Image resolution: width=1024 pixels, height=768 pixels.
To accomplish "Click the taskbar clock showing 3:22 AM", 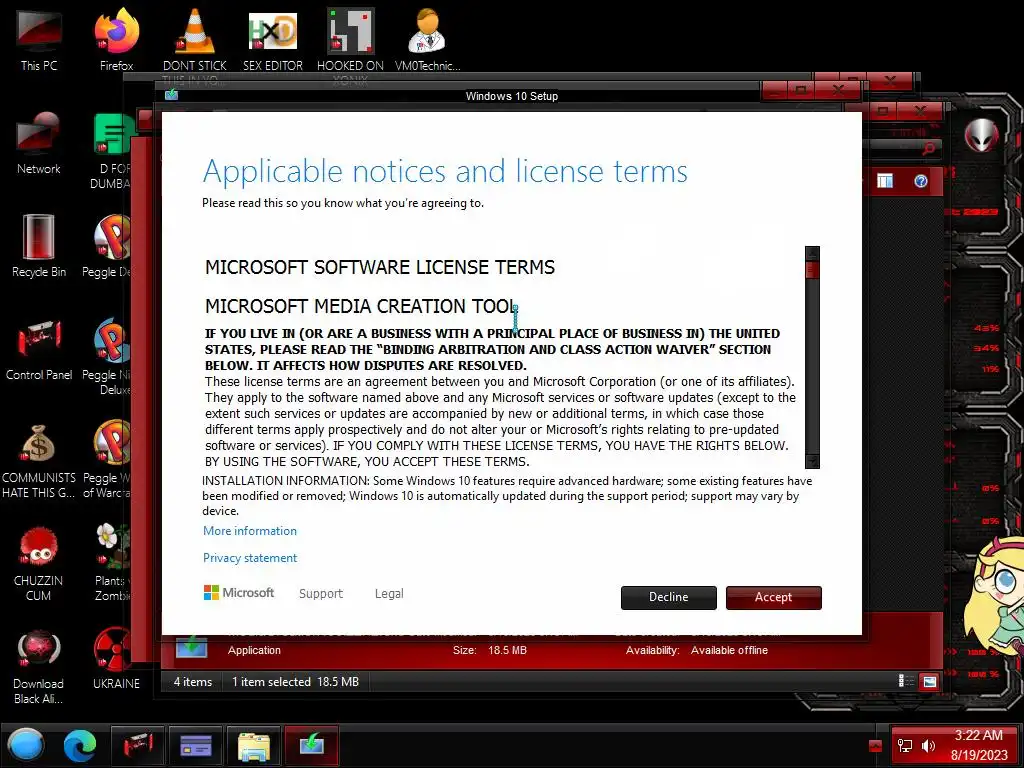I will [979, 745].
